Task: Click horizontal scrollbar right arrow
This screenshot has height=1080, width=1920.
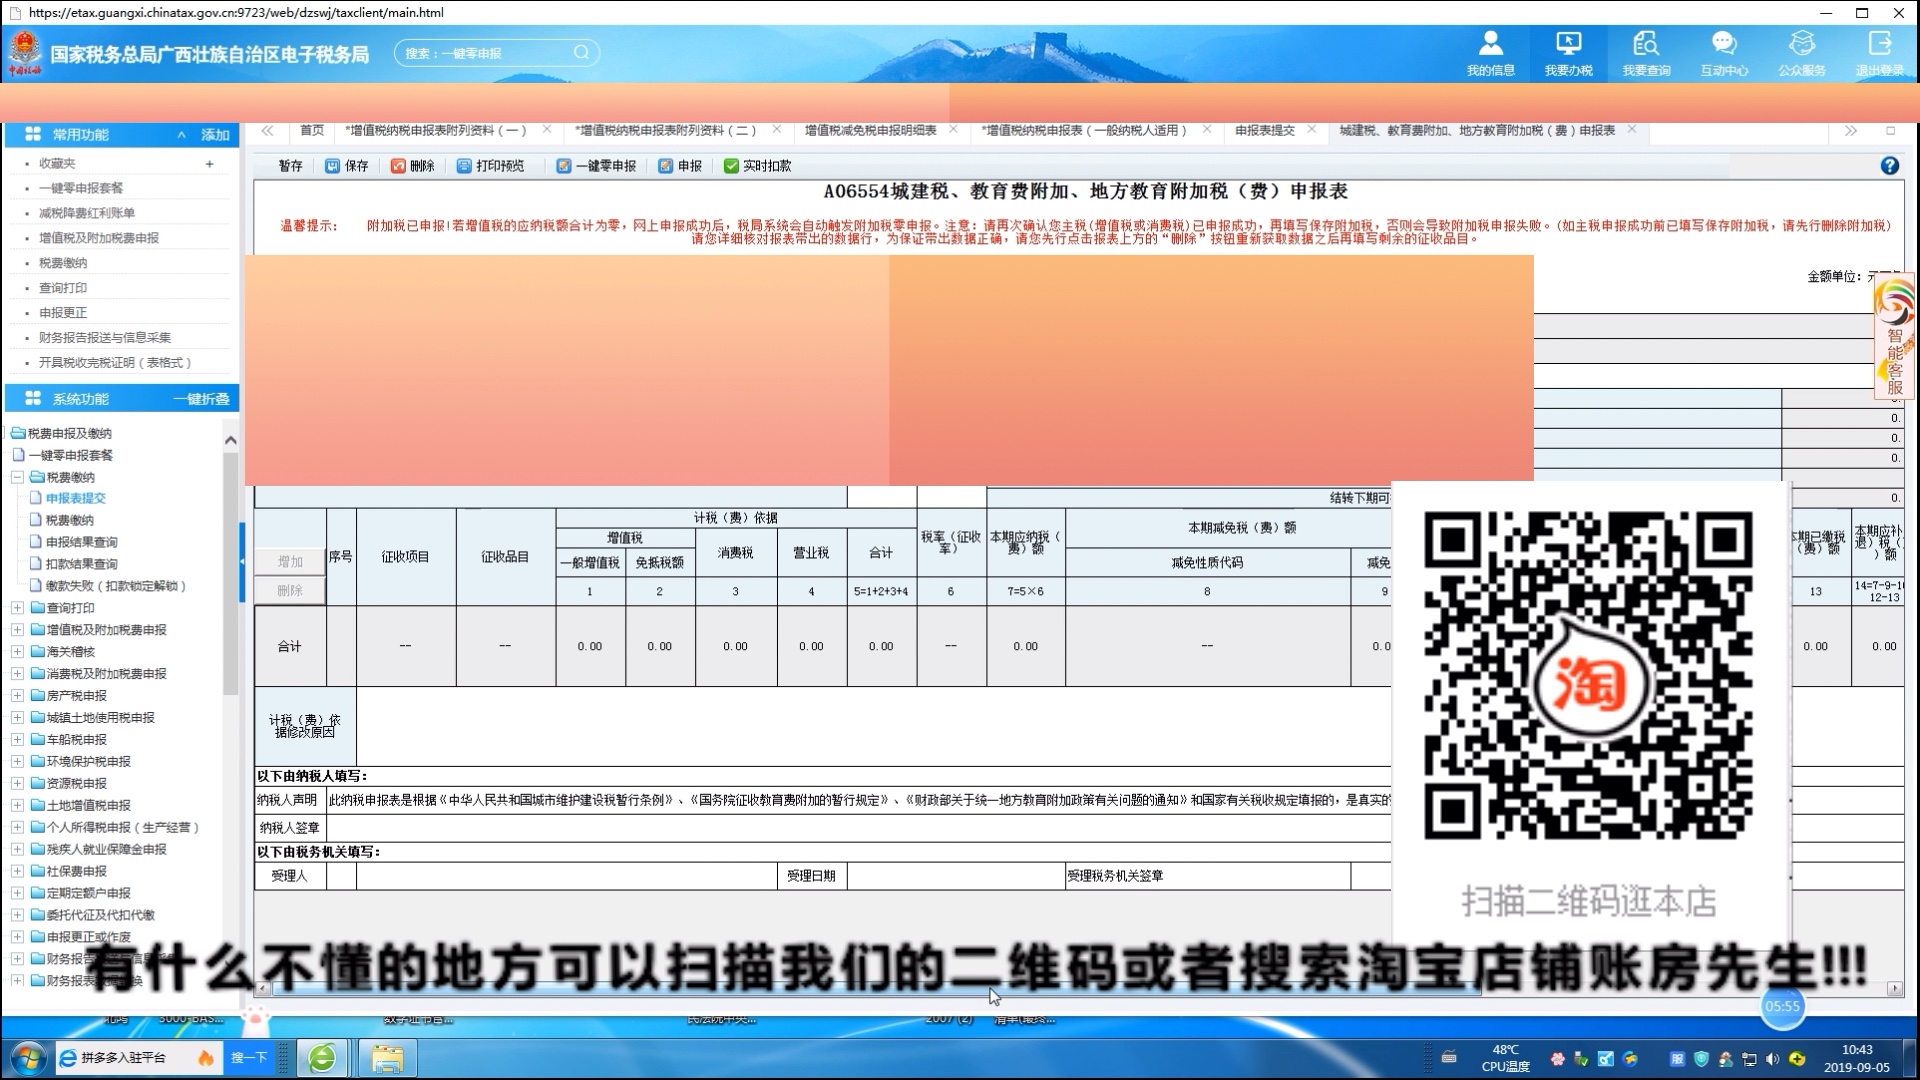Action: tap(1894, 989)
